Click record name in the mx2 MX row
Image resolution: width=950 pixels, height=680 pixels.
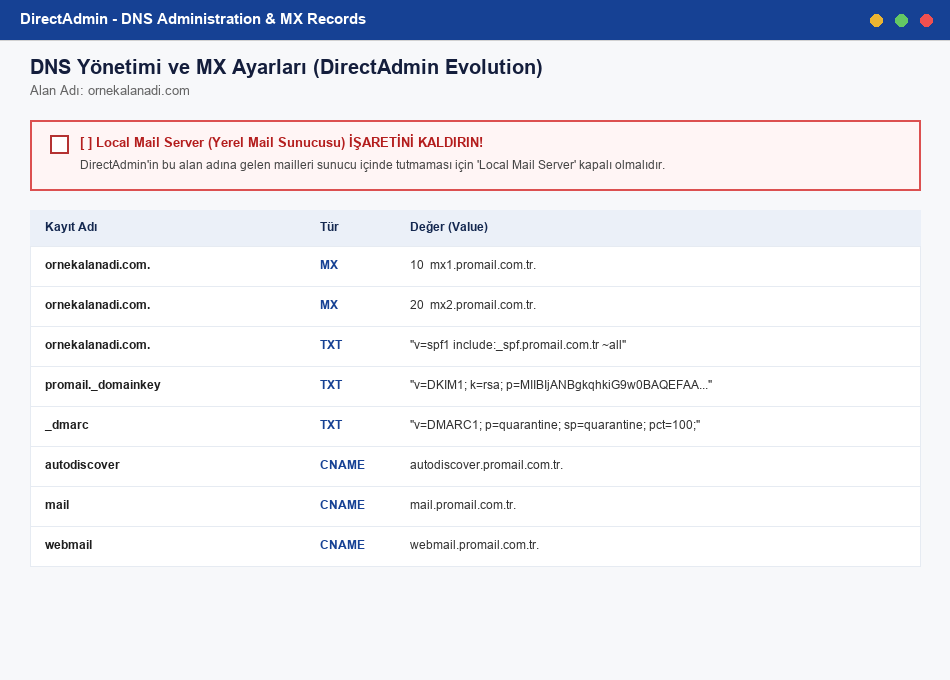click(x=98, y=305)
